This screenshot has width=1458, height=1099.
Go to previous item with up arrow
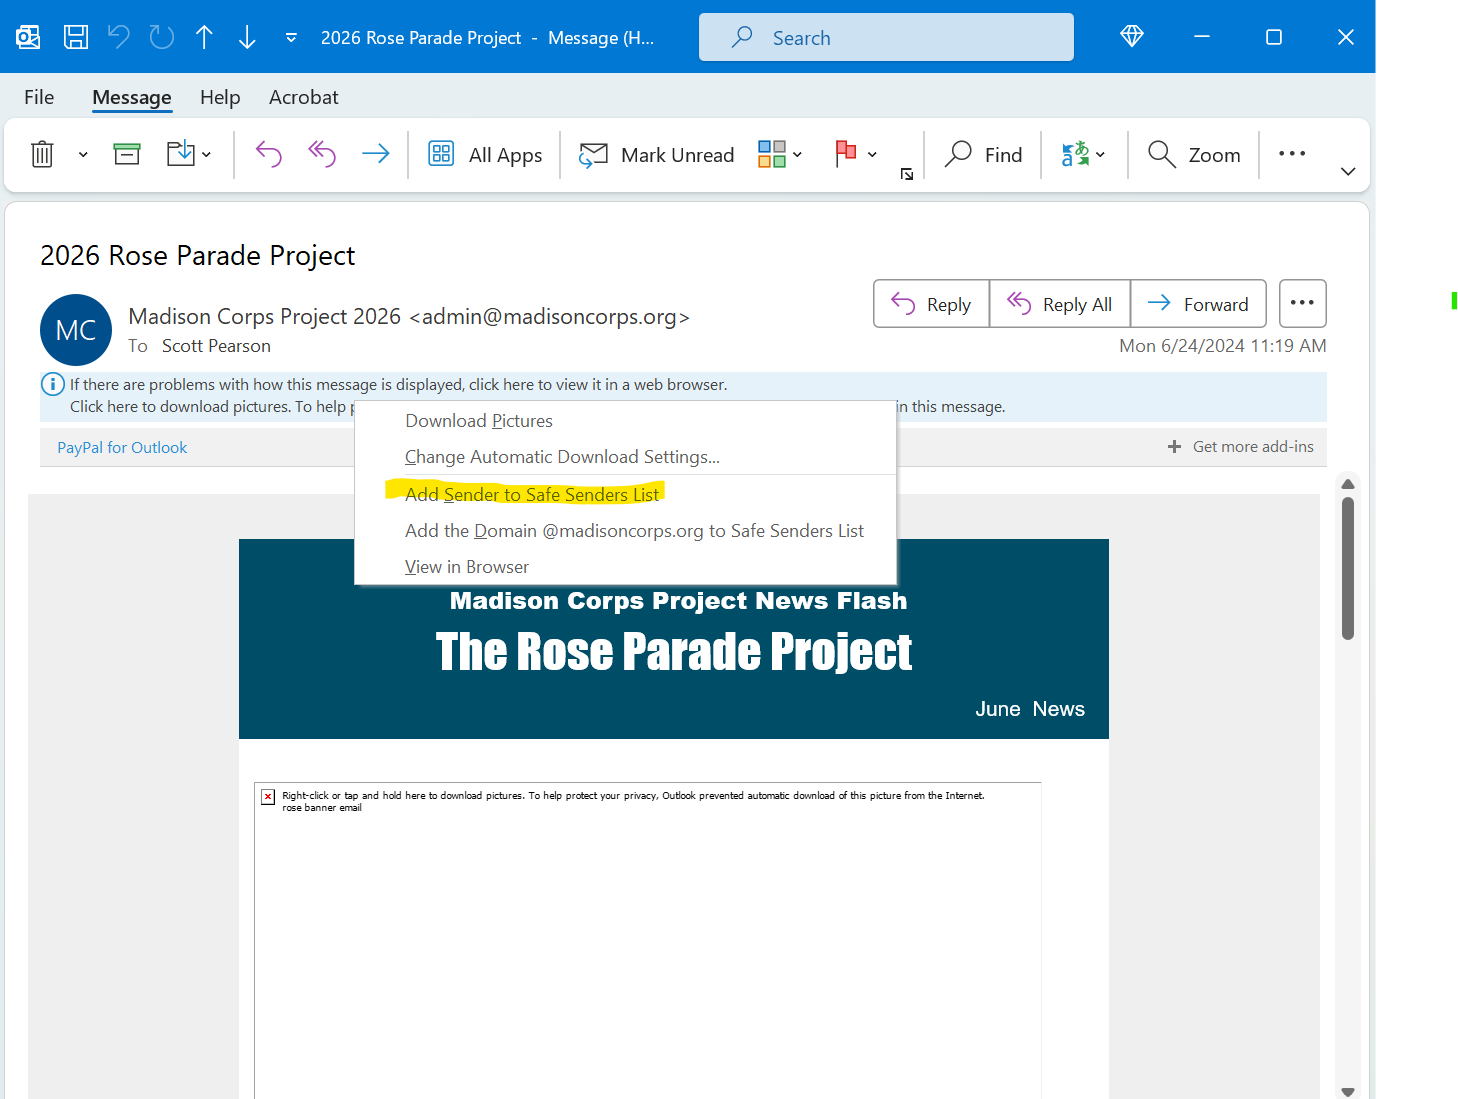click(x=204, y=38)
